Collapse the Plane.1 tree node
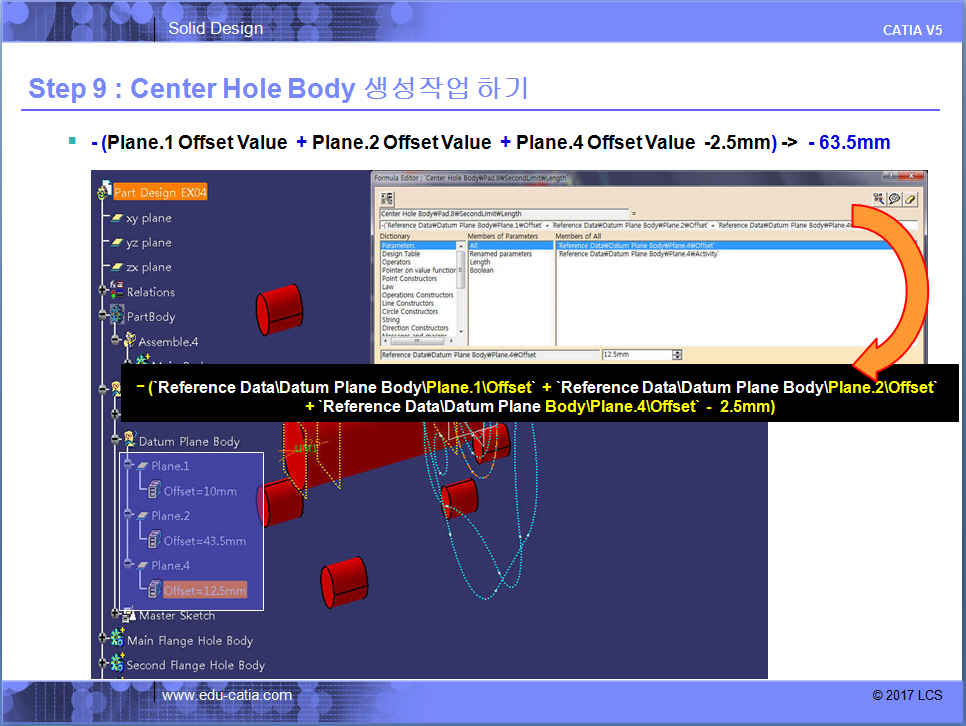The width and height of the screenshot is (966, 726). [128, 466]
